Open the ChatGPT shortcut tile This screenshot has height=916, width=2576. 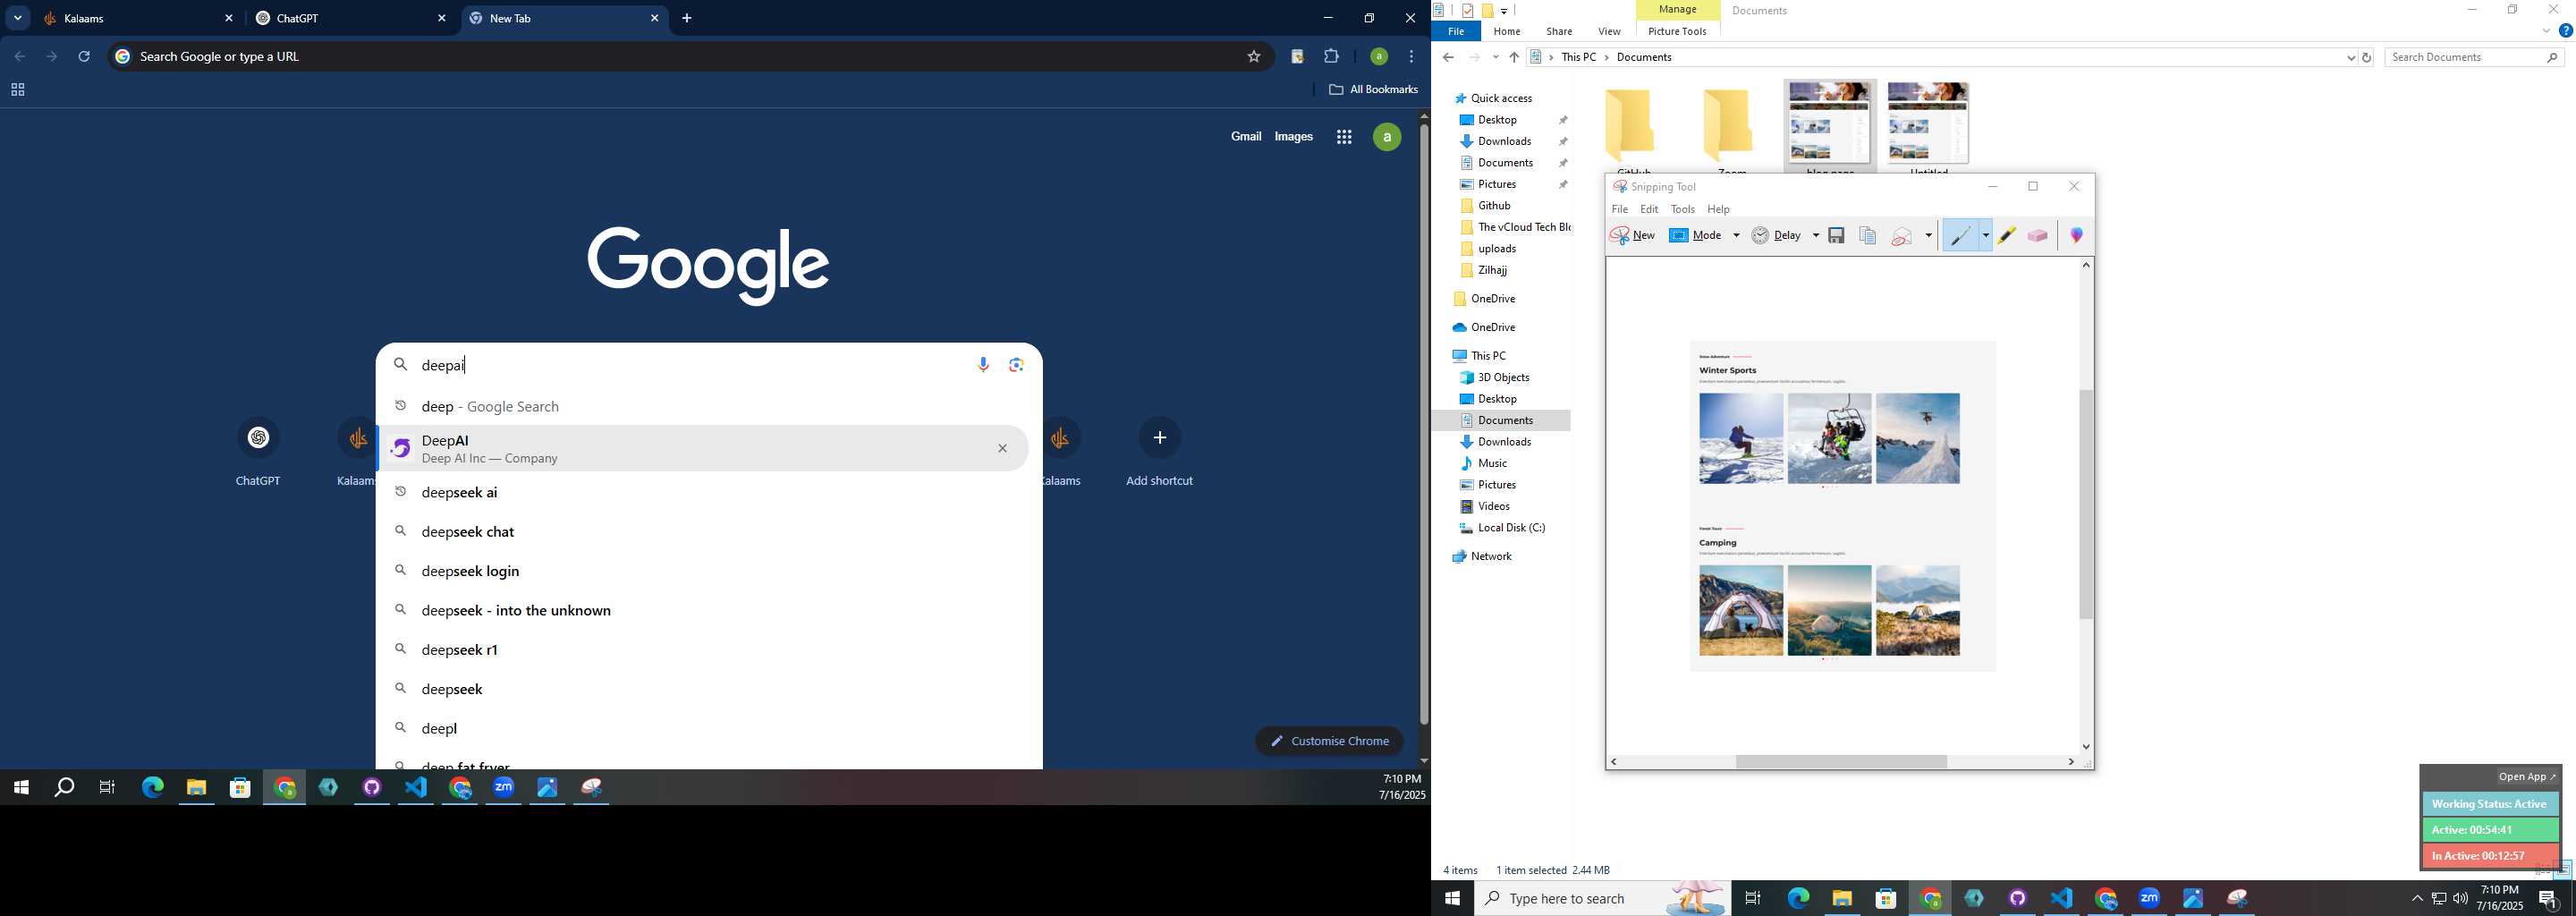tap(258, 437)
